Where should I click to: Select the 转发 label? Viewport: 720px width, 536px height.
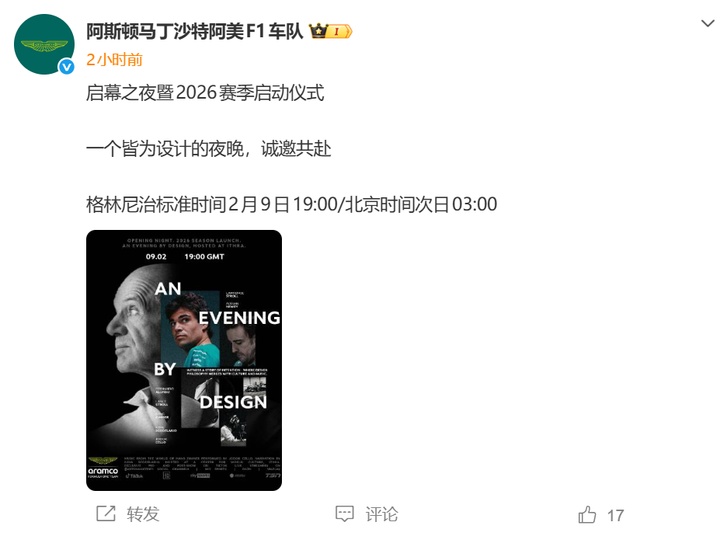[143, 514]
